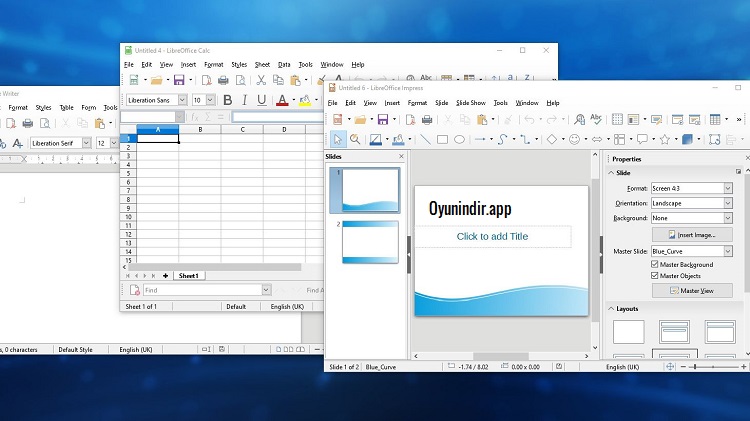This screenshot has width=750, height=421.
Task: Click the Save icon in Impress toolbar
Action: [x=383, y=120]
